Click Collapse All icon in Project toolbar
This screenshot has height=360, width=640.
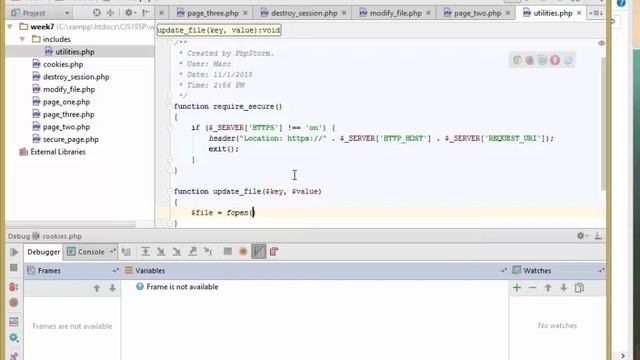111,13
